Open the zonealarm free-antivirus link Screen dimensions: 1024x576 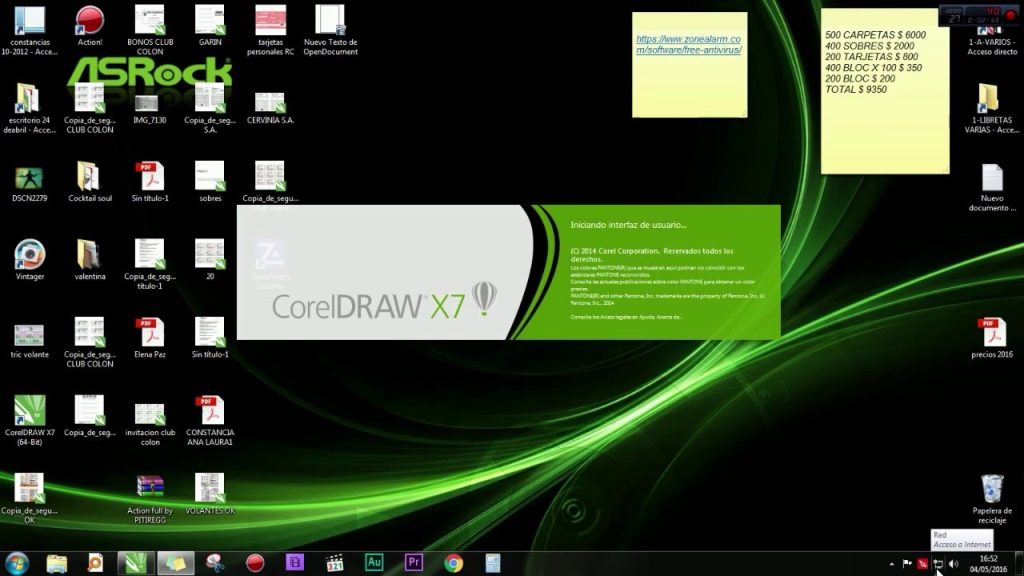tap(688, 44)
